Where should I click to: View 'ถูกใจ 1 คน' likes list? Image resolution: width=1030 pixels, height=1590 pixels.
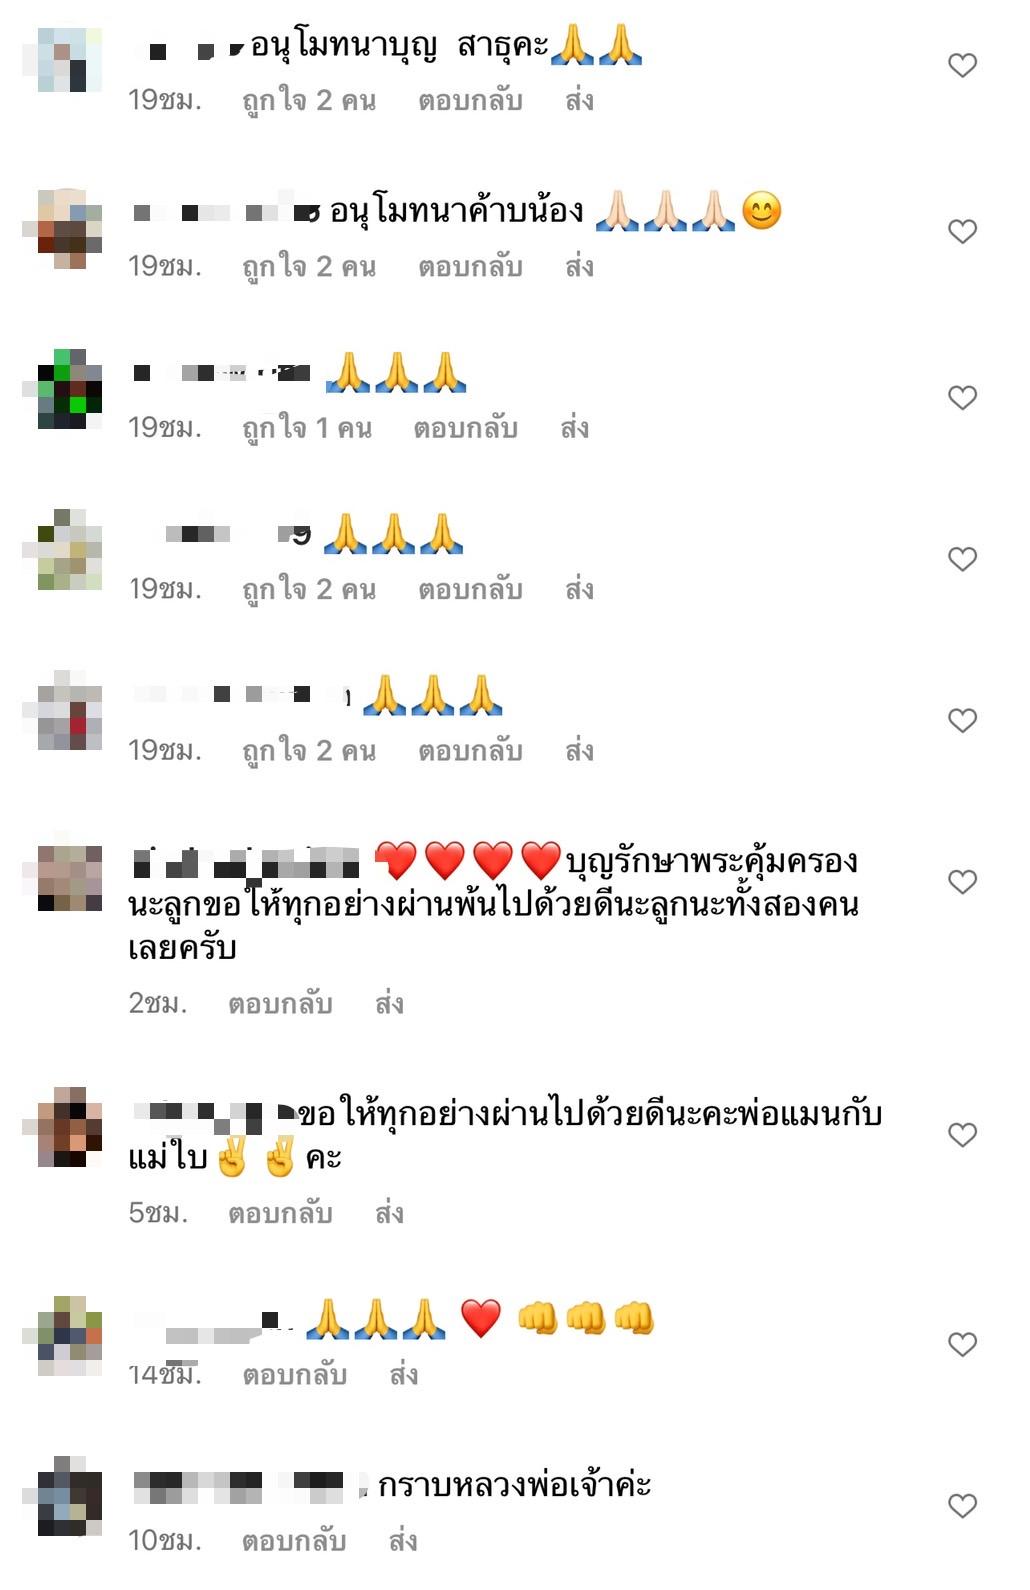[307, 429]
